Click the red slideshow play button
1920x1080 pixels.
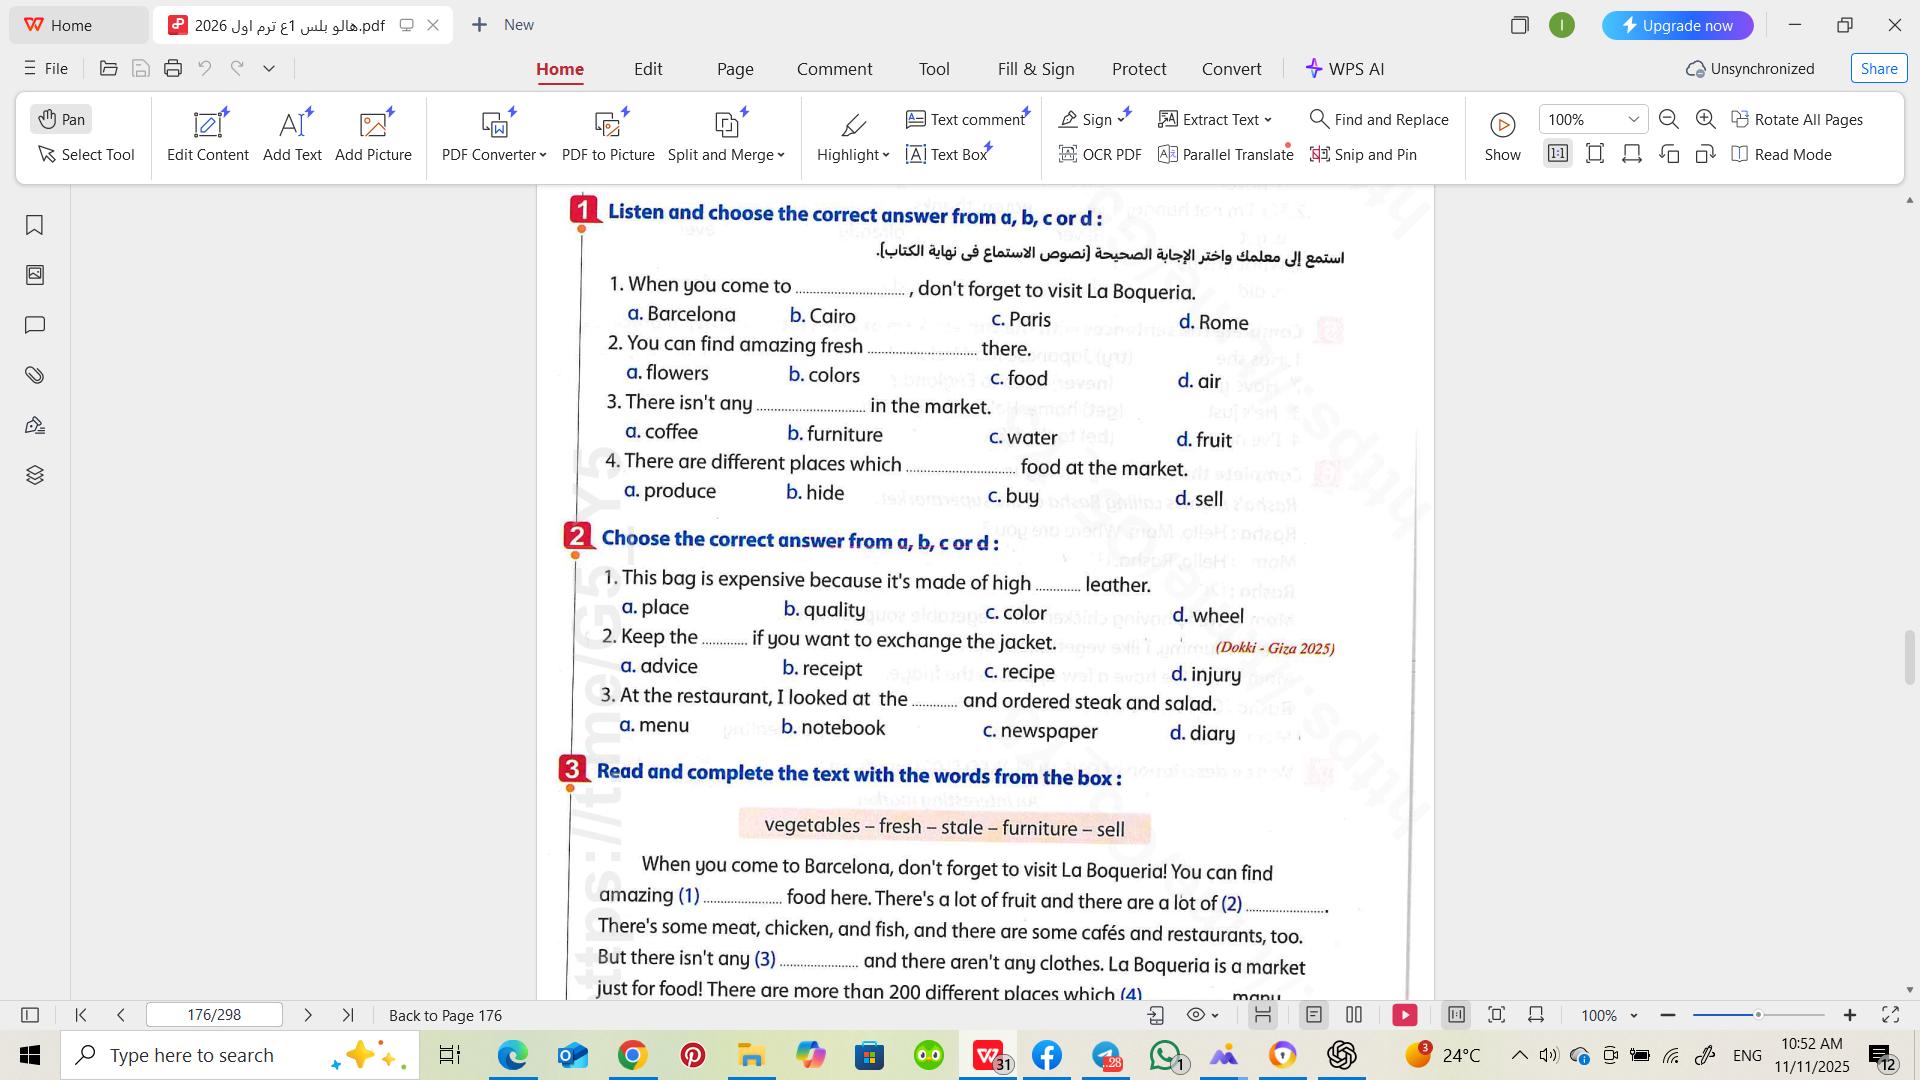[x=1404, y=1015]
